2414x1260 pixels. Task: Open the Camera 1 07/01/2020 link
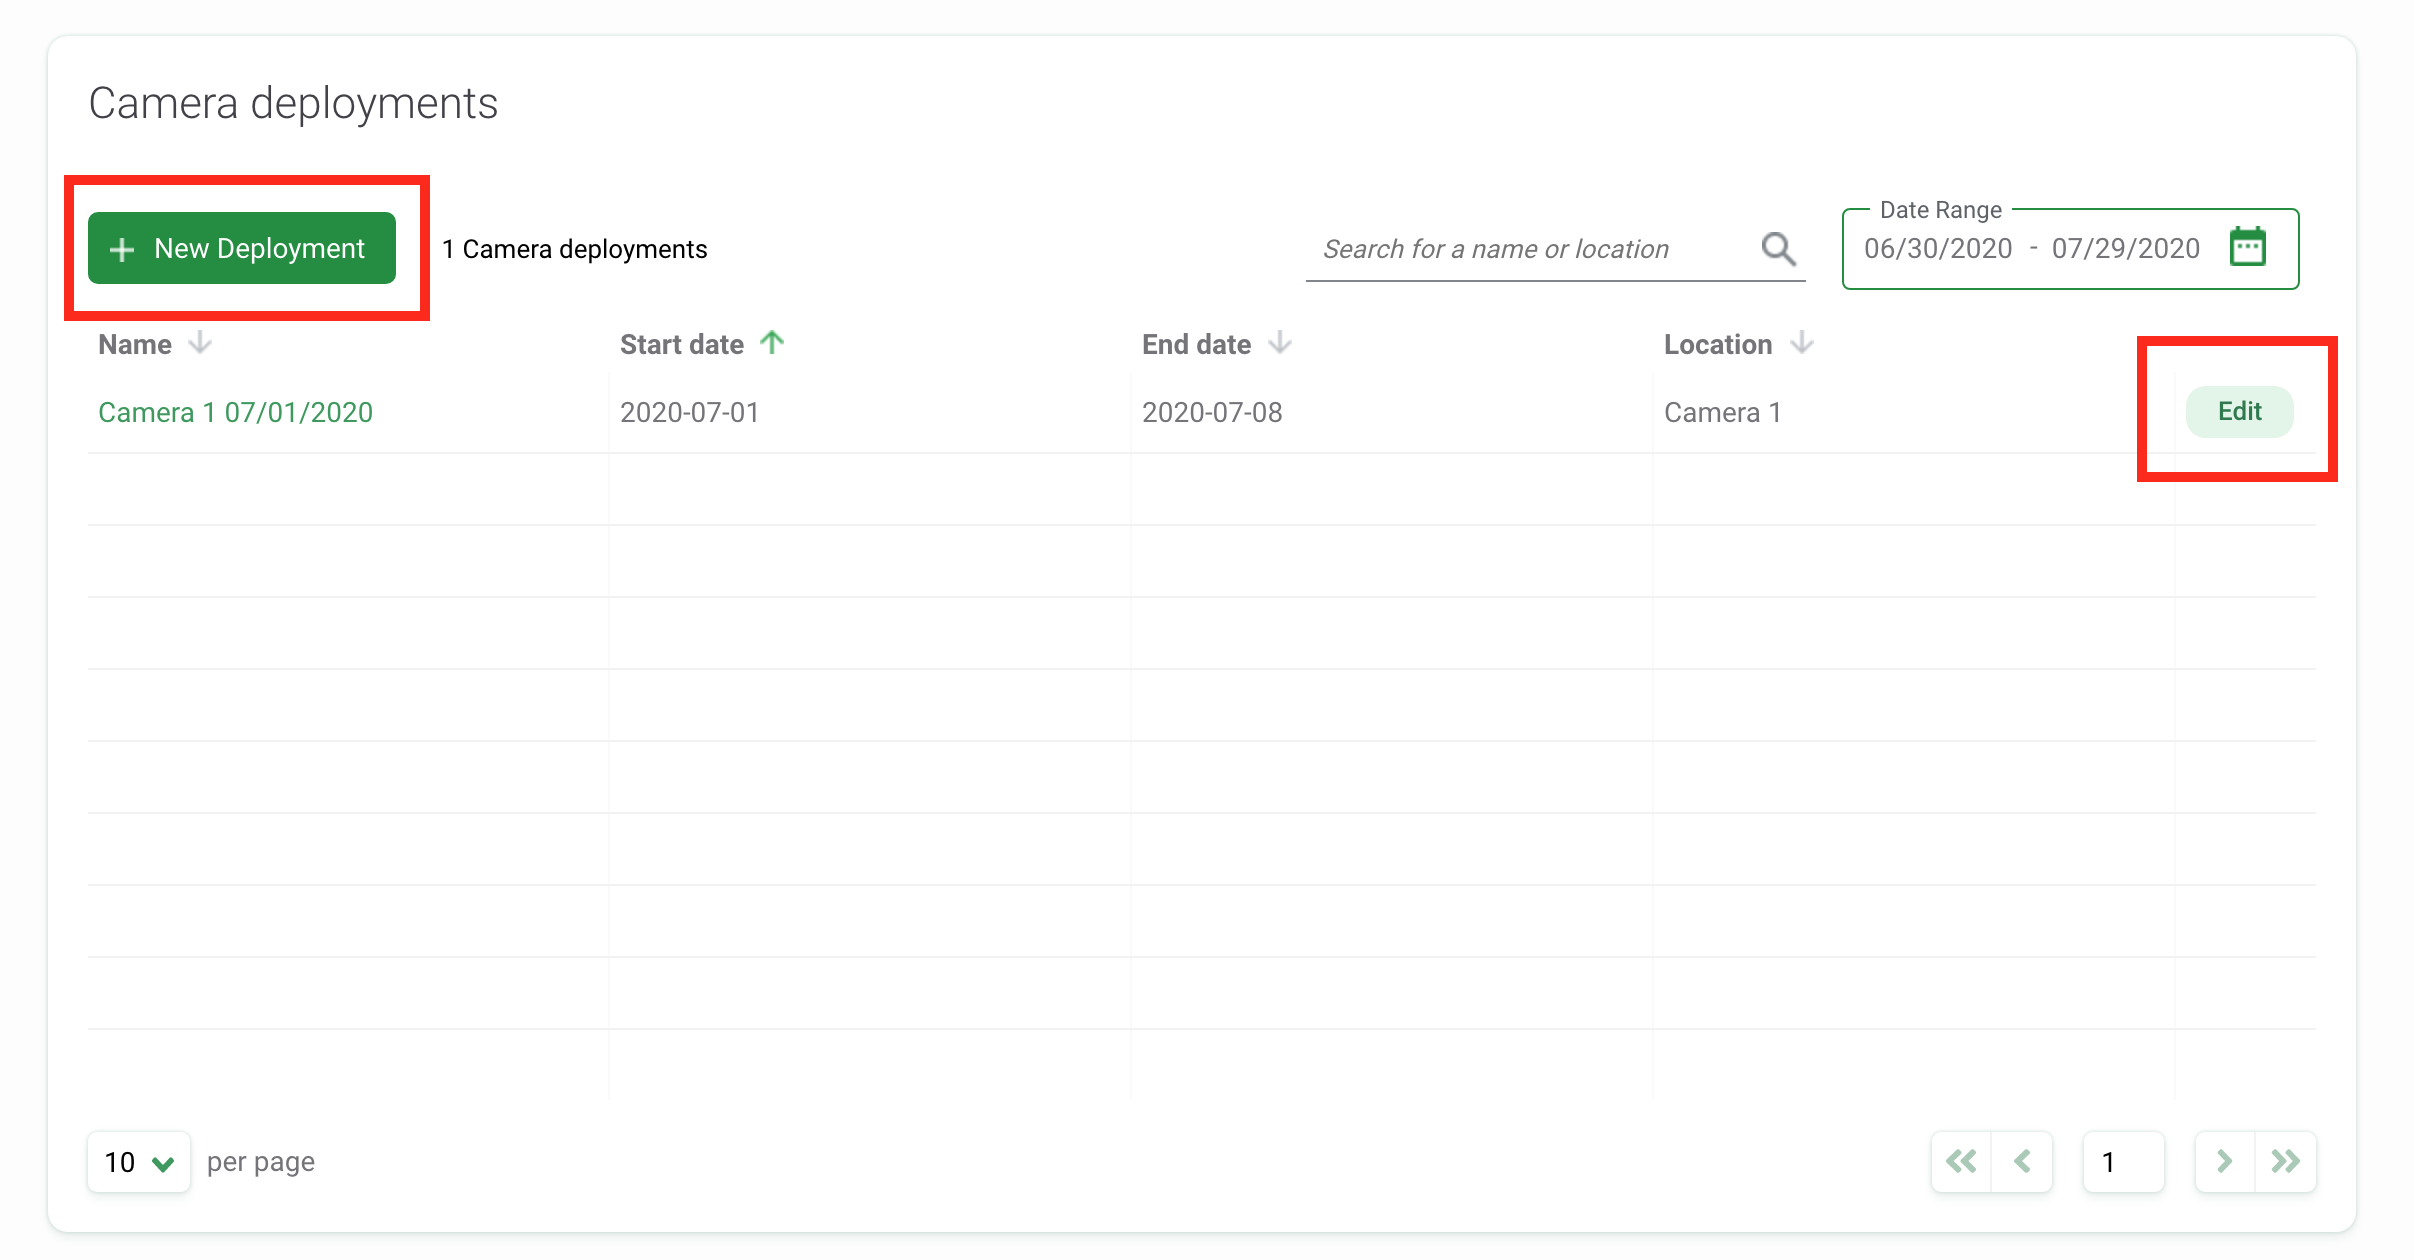click(235, 412)
